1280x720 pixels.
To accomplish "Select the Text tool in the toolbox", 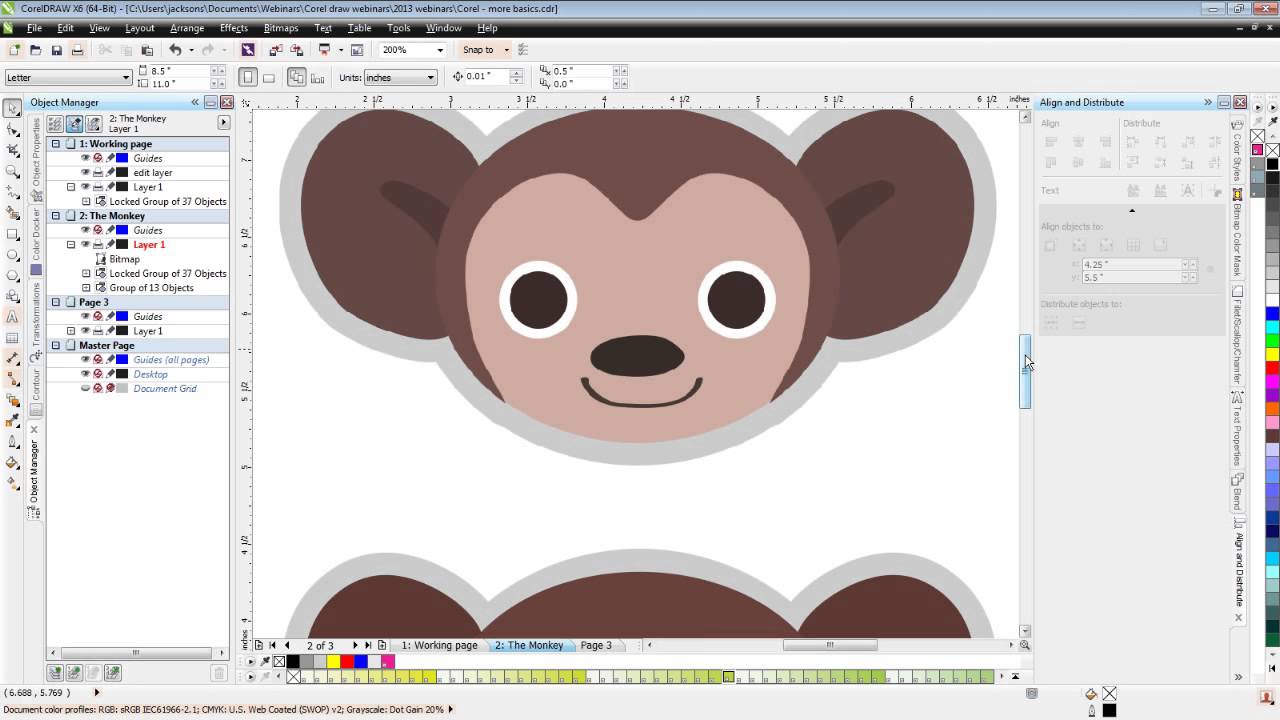I will tap(13, 317).
